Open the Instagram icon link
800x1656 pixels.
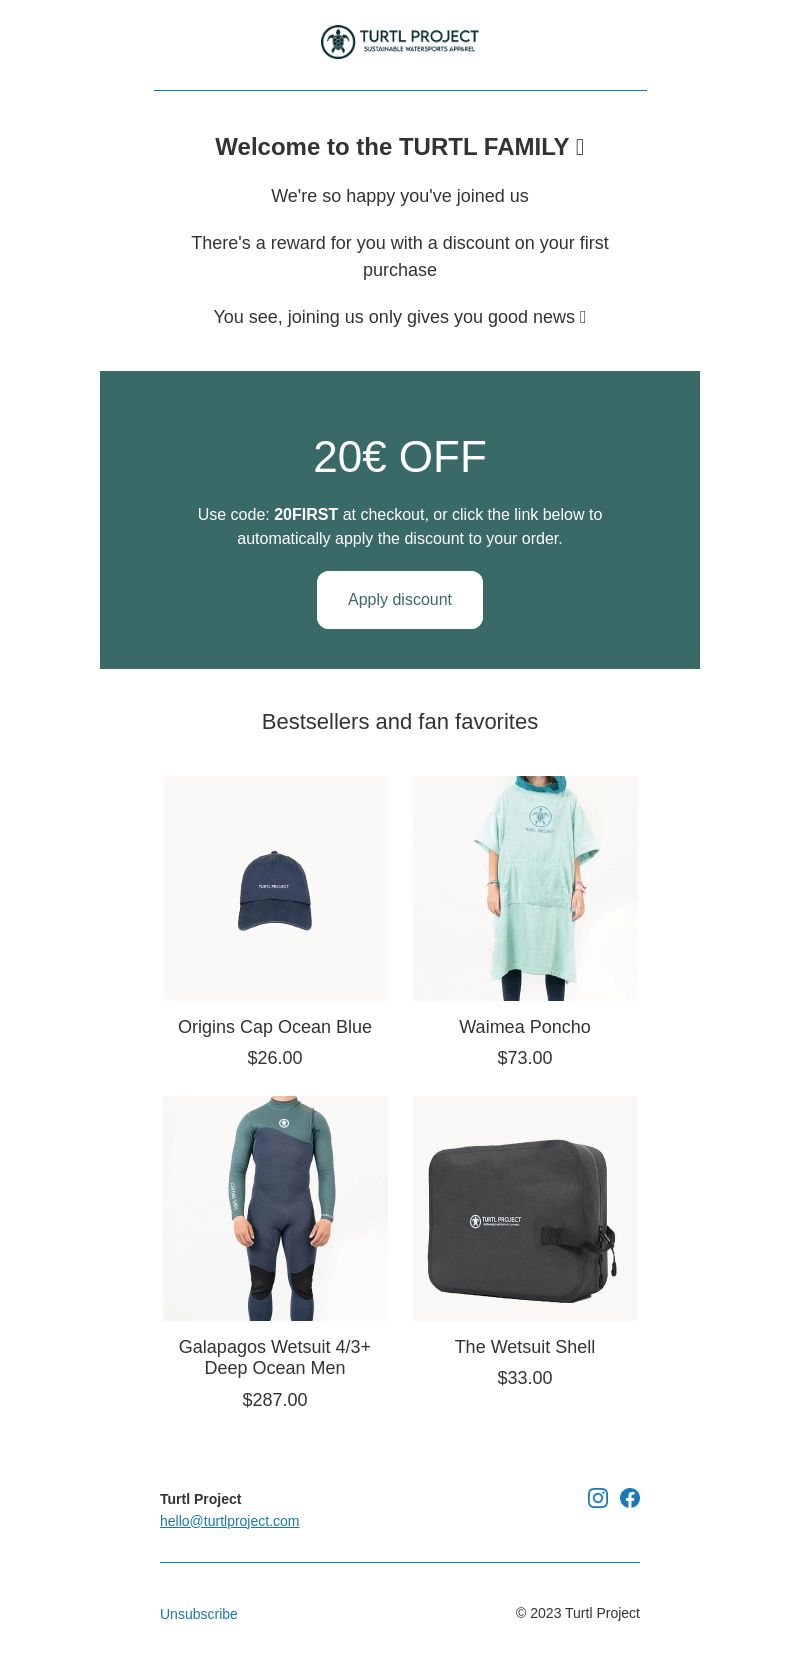click(x=598, y=1497)
